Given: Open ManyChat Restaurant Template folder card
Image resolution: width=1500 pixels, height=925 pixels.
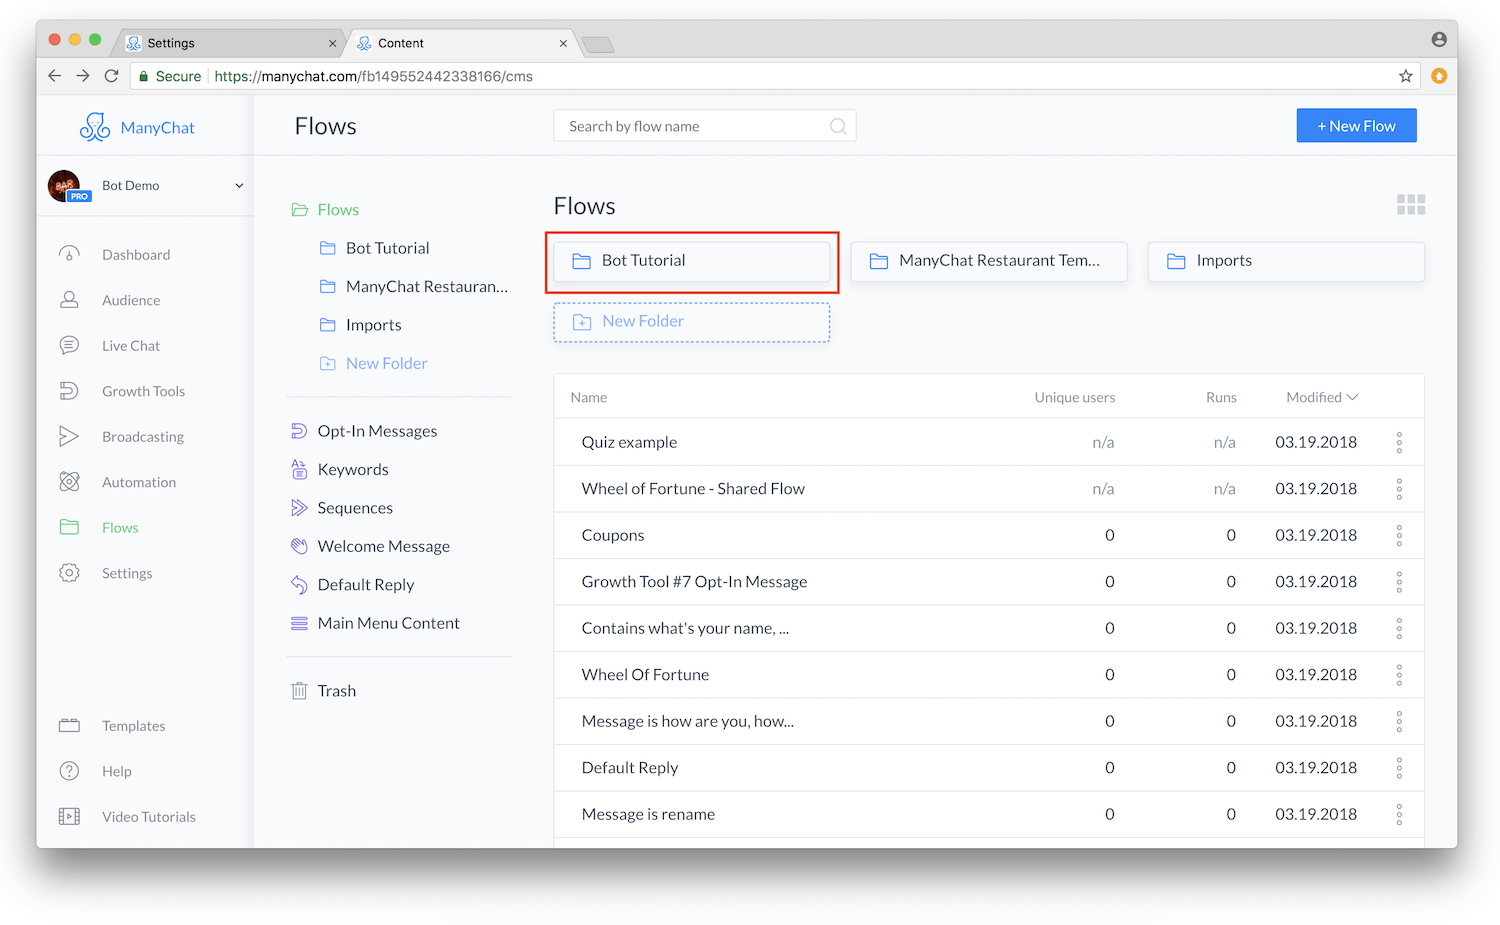Looking at the screenshot, I should click(x=989, y=261).
